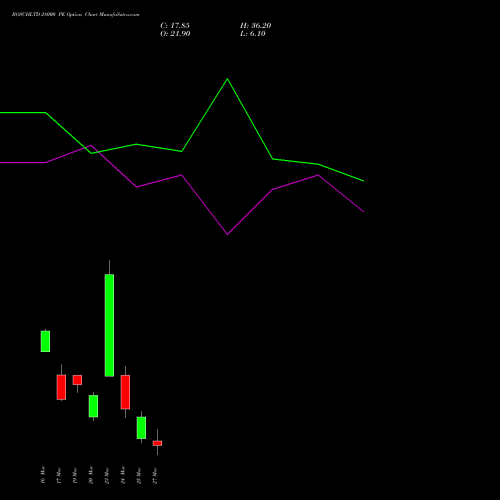This screenshot has height=500, width=500.
Task: Select the open value O: 21.90
Action: coord(175,34)
